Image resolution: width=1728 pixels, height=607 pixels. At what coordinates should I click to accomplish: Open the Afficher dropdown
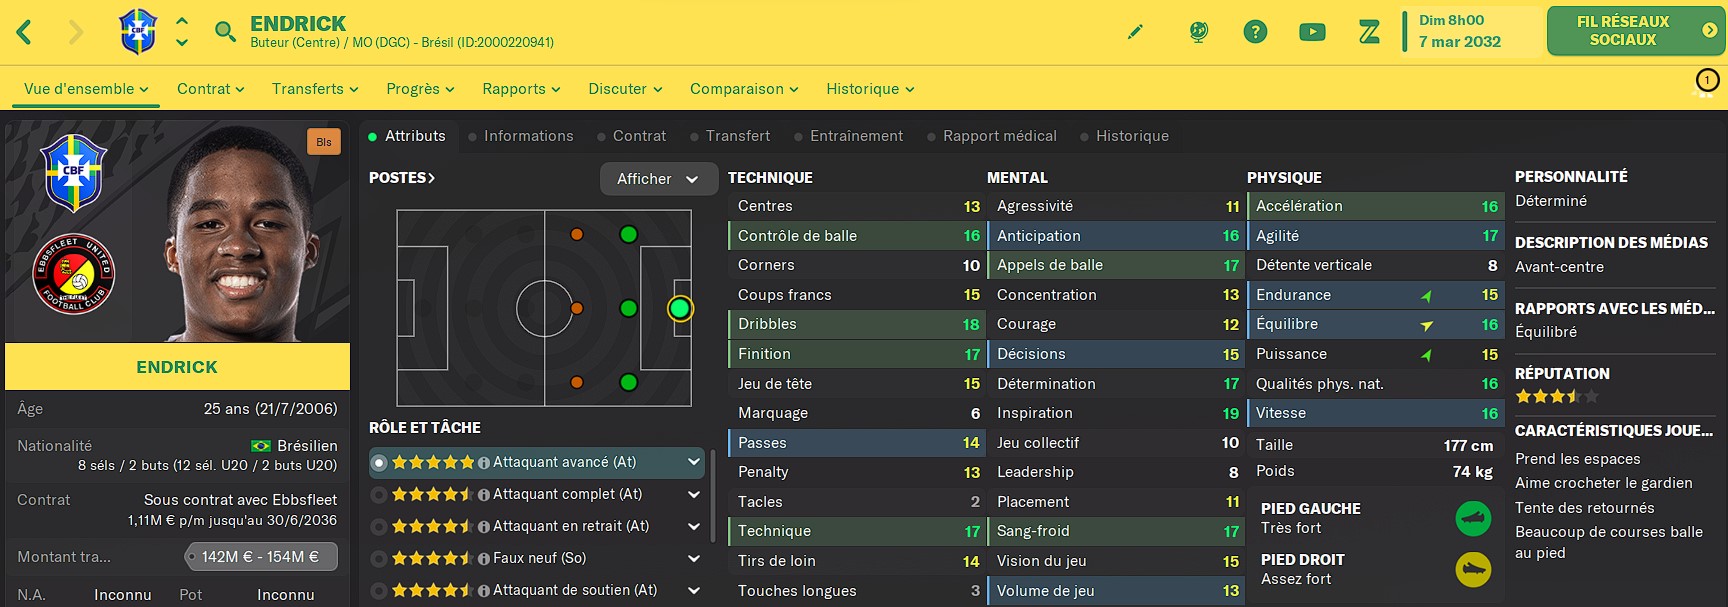(658, 179)
